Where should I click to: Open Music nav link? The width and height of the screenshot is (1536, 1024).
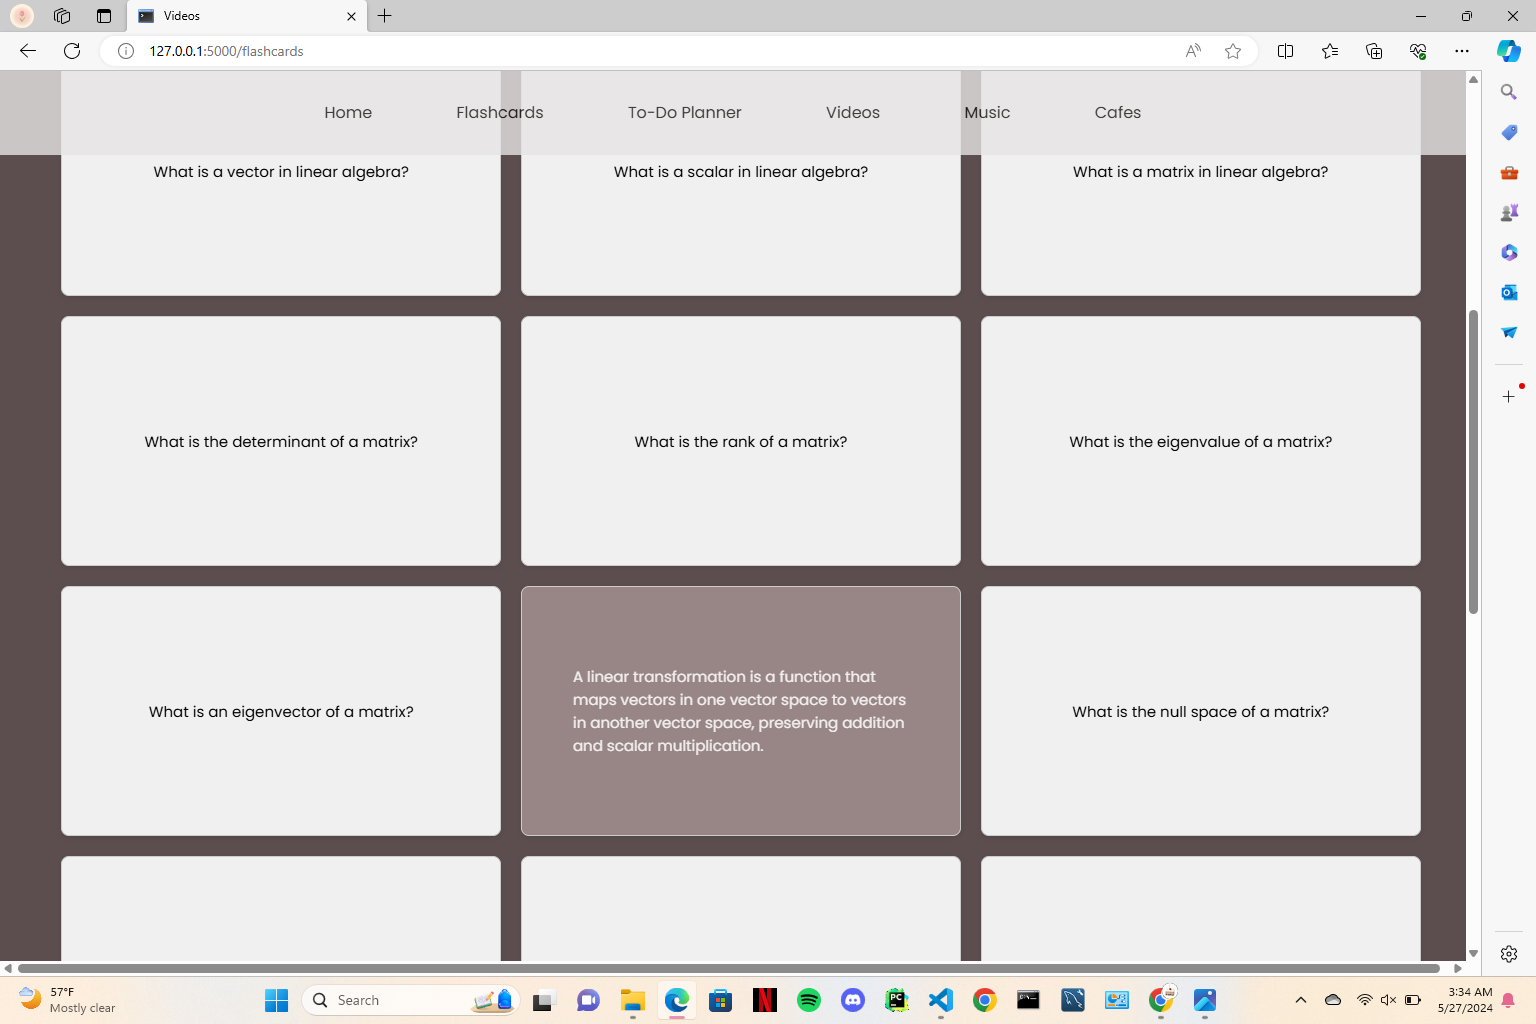(x=987, y=113)
